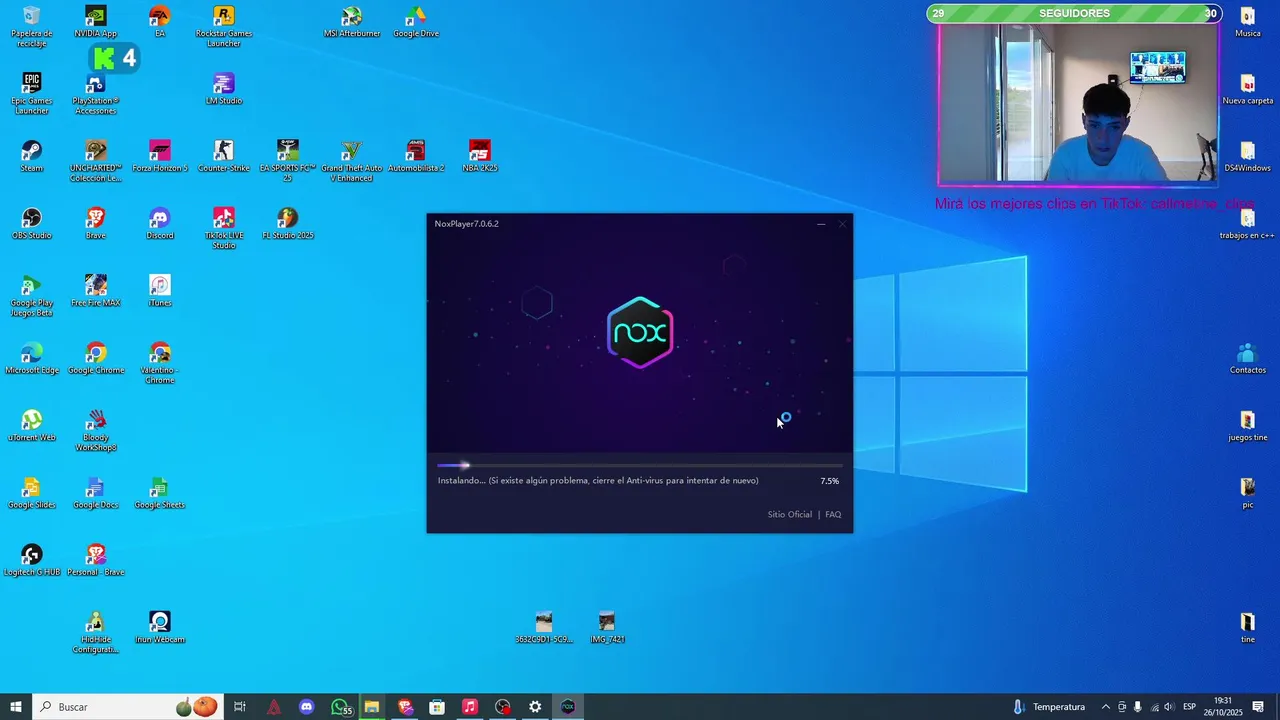The width and height of the screenshot is (1280, 720).
Task: Select the IMG_7421 image file
Action: point(607,627)
